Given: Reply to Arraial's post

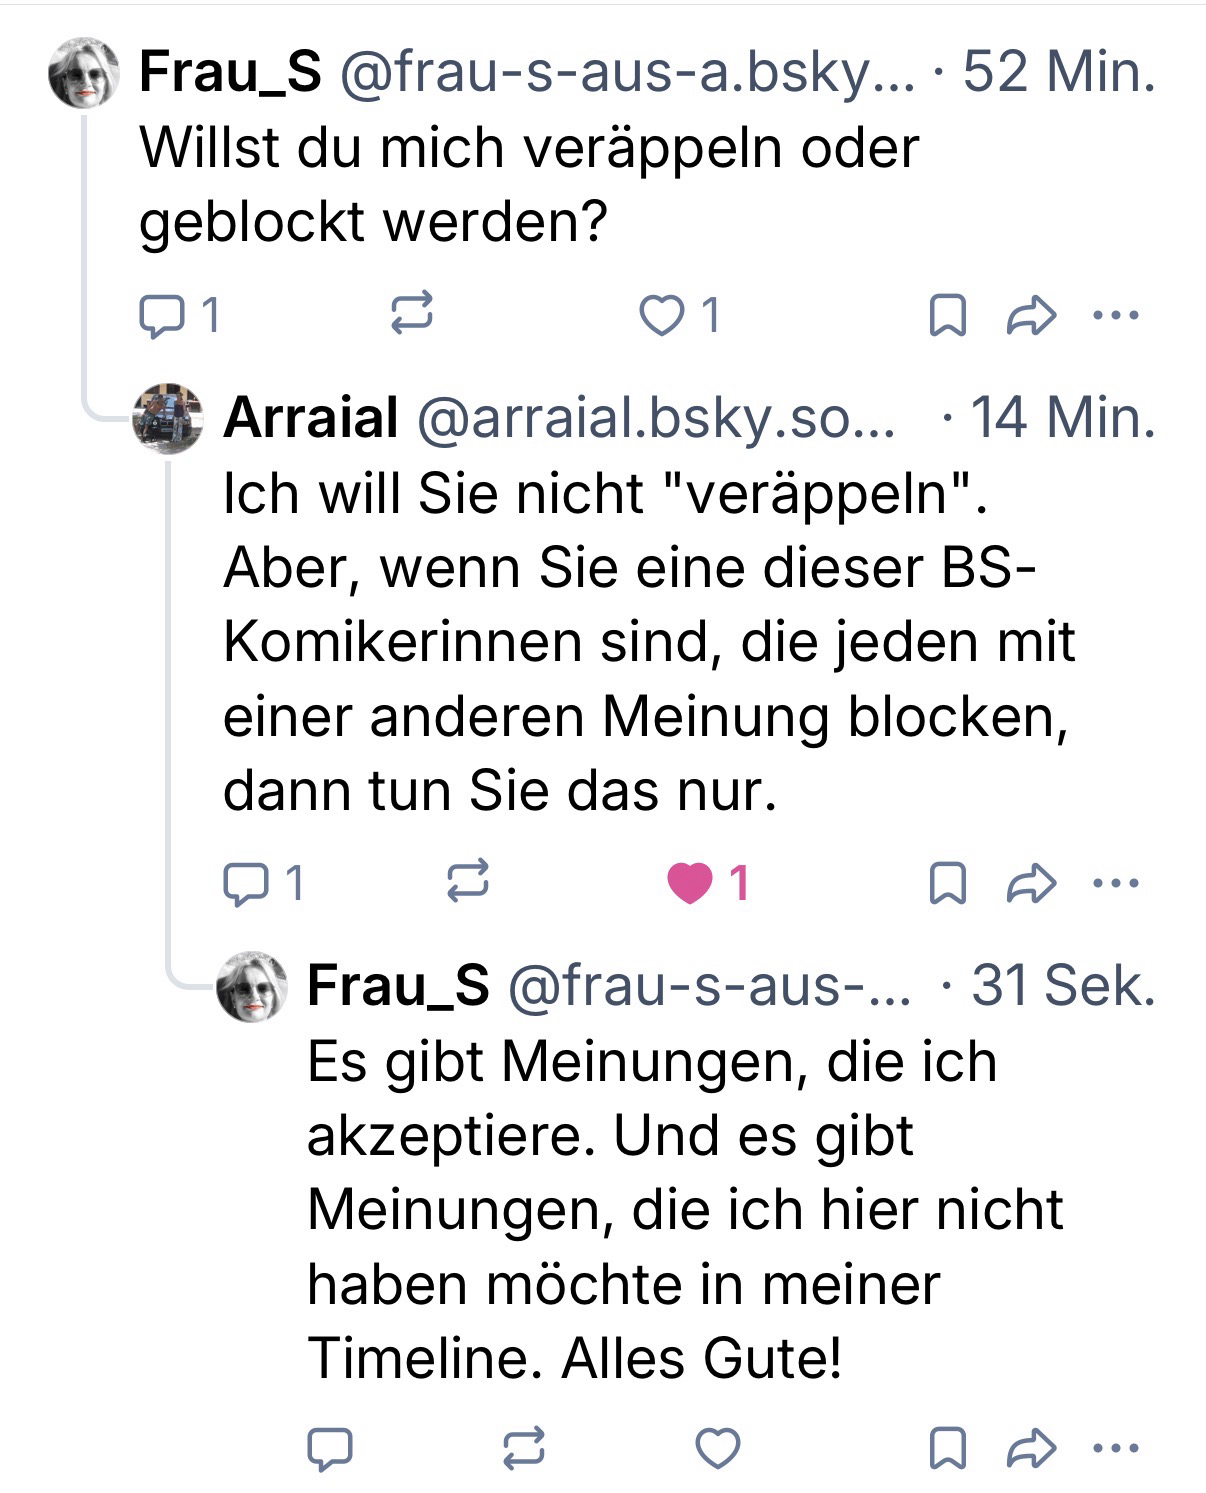Looking at the screenshot, I should [x=241, y=883].
